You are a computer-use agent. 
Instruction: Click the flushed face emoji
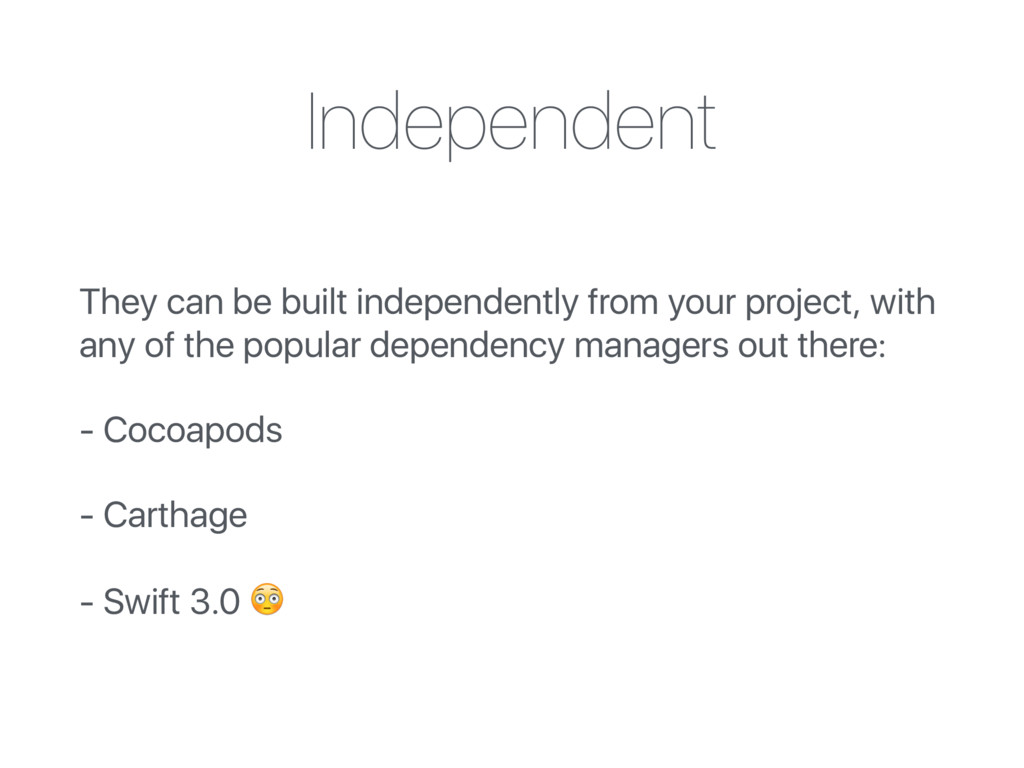point(268,600)
